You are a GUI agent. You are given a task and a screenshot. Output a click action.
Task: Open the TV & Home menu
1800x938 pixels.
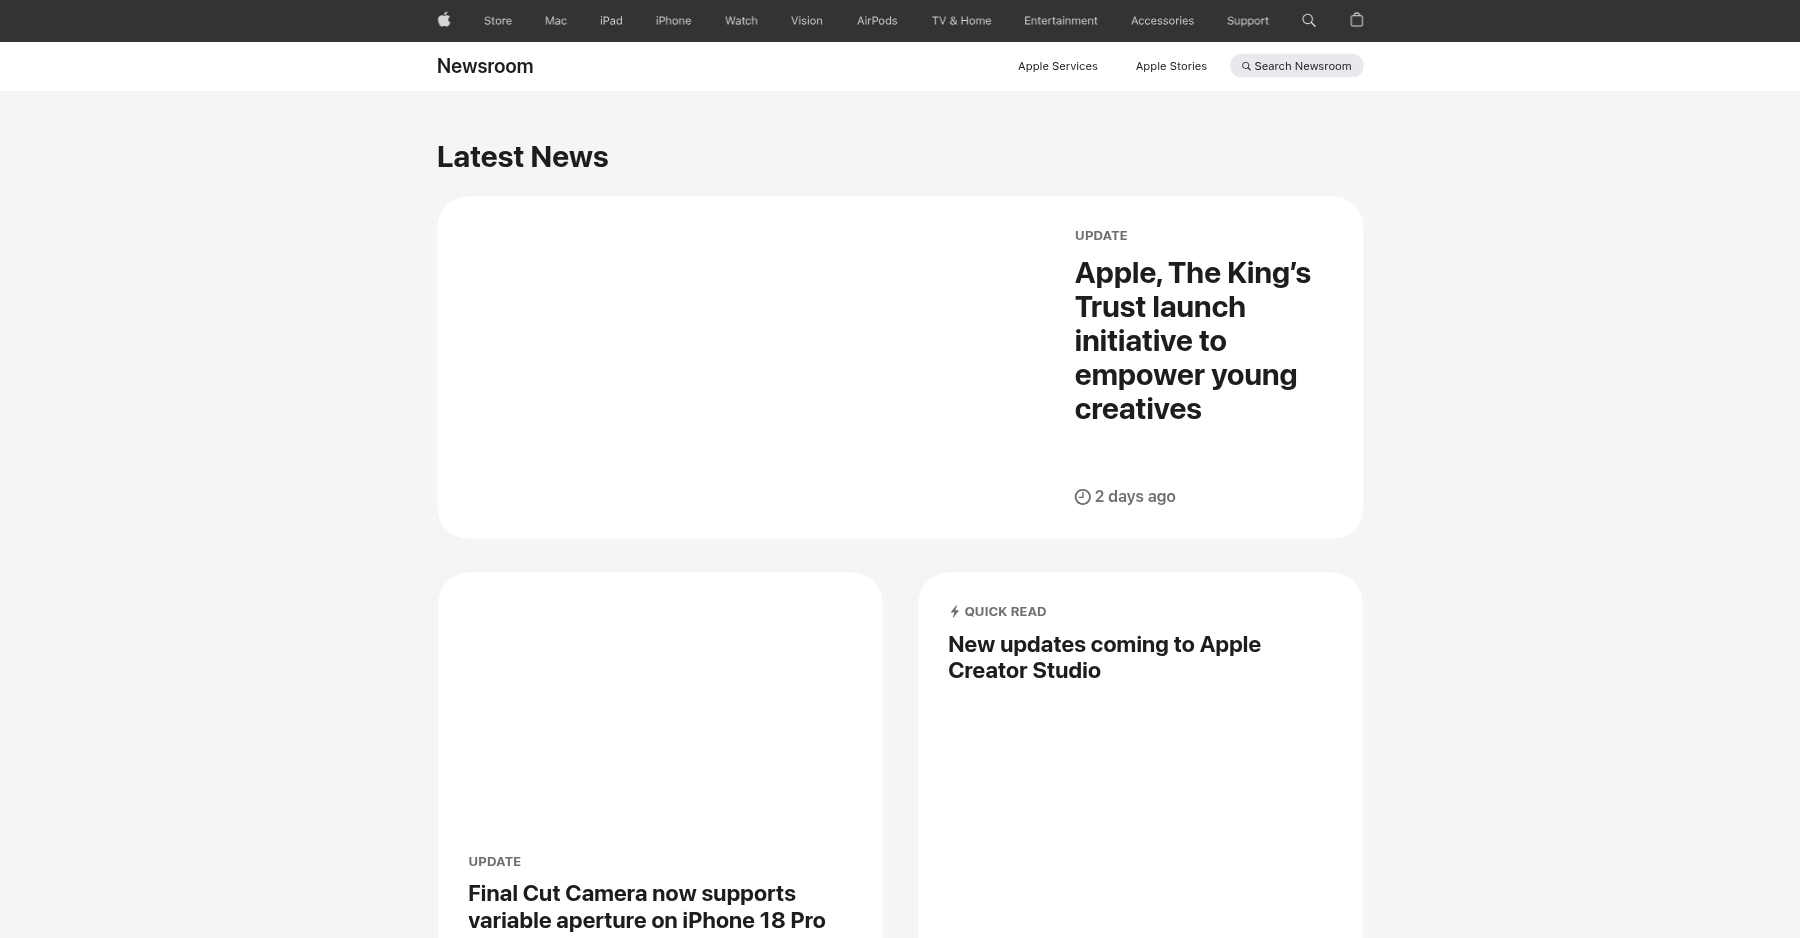pyautogui.click(x=962, y=21)
